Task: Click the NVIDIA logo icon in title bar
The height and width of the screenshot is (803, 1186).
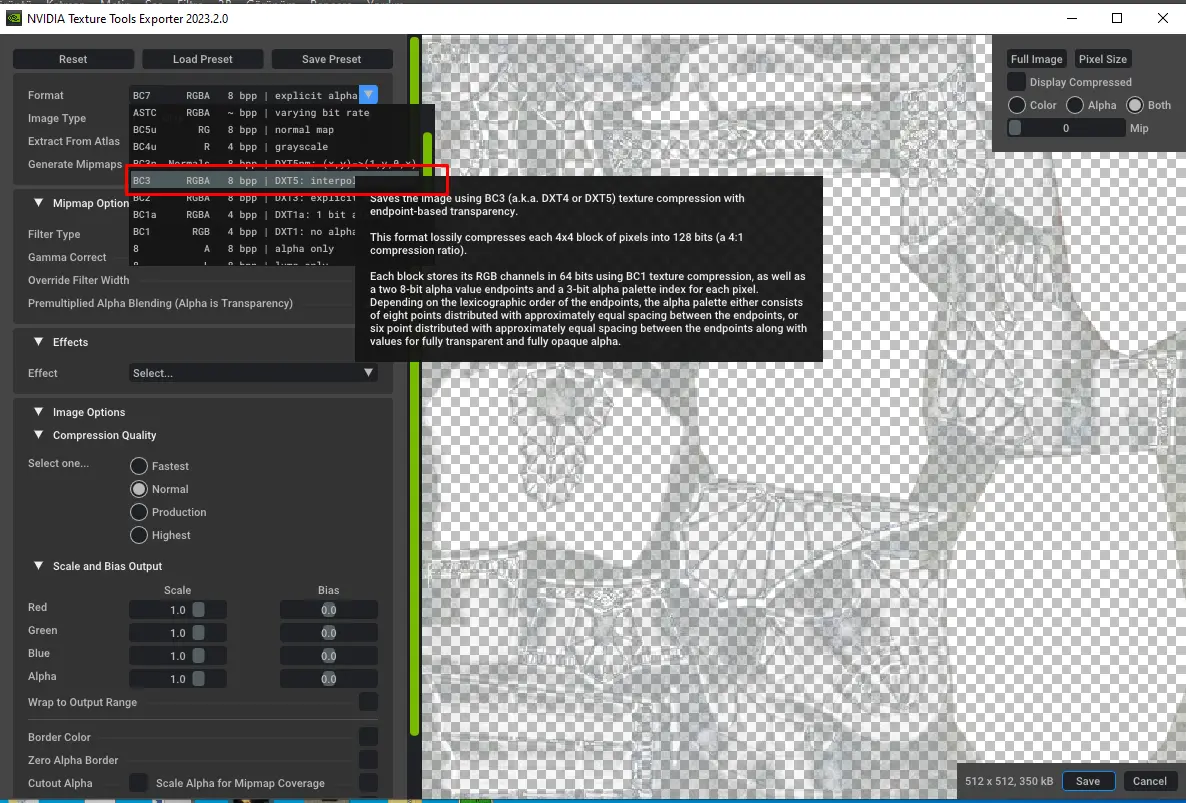Action: coord(15,18)
